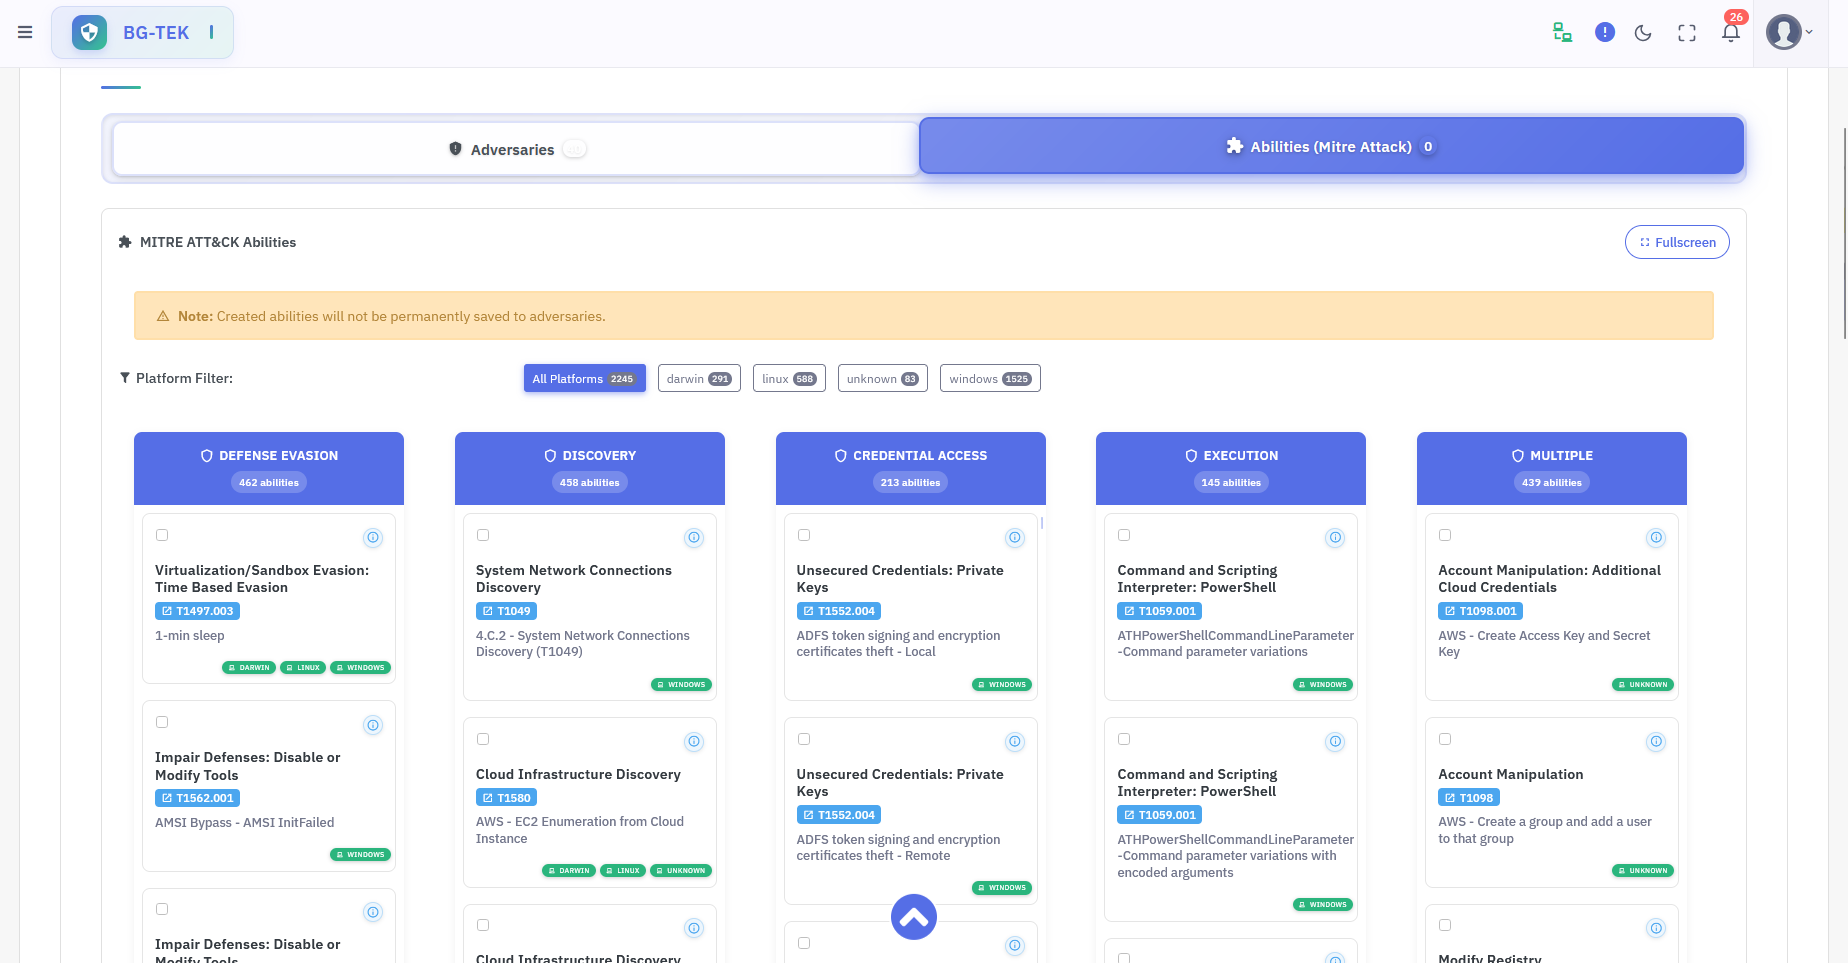Show info for Cloud Infrastructure Discovery ability
Image resolution: width=1848 pixels, height=963 pixels.
tap(694, 742)
